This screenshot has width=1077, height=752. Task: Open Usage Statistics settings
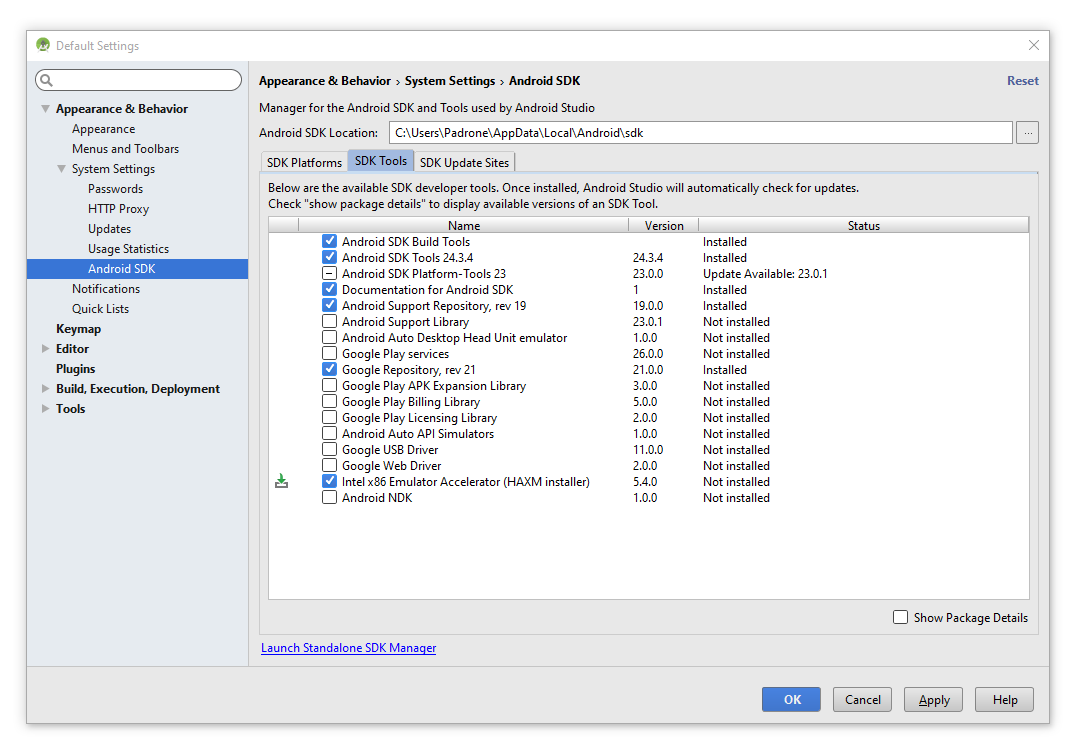[128, 249]
